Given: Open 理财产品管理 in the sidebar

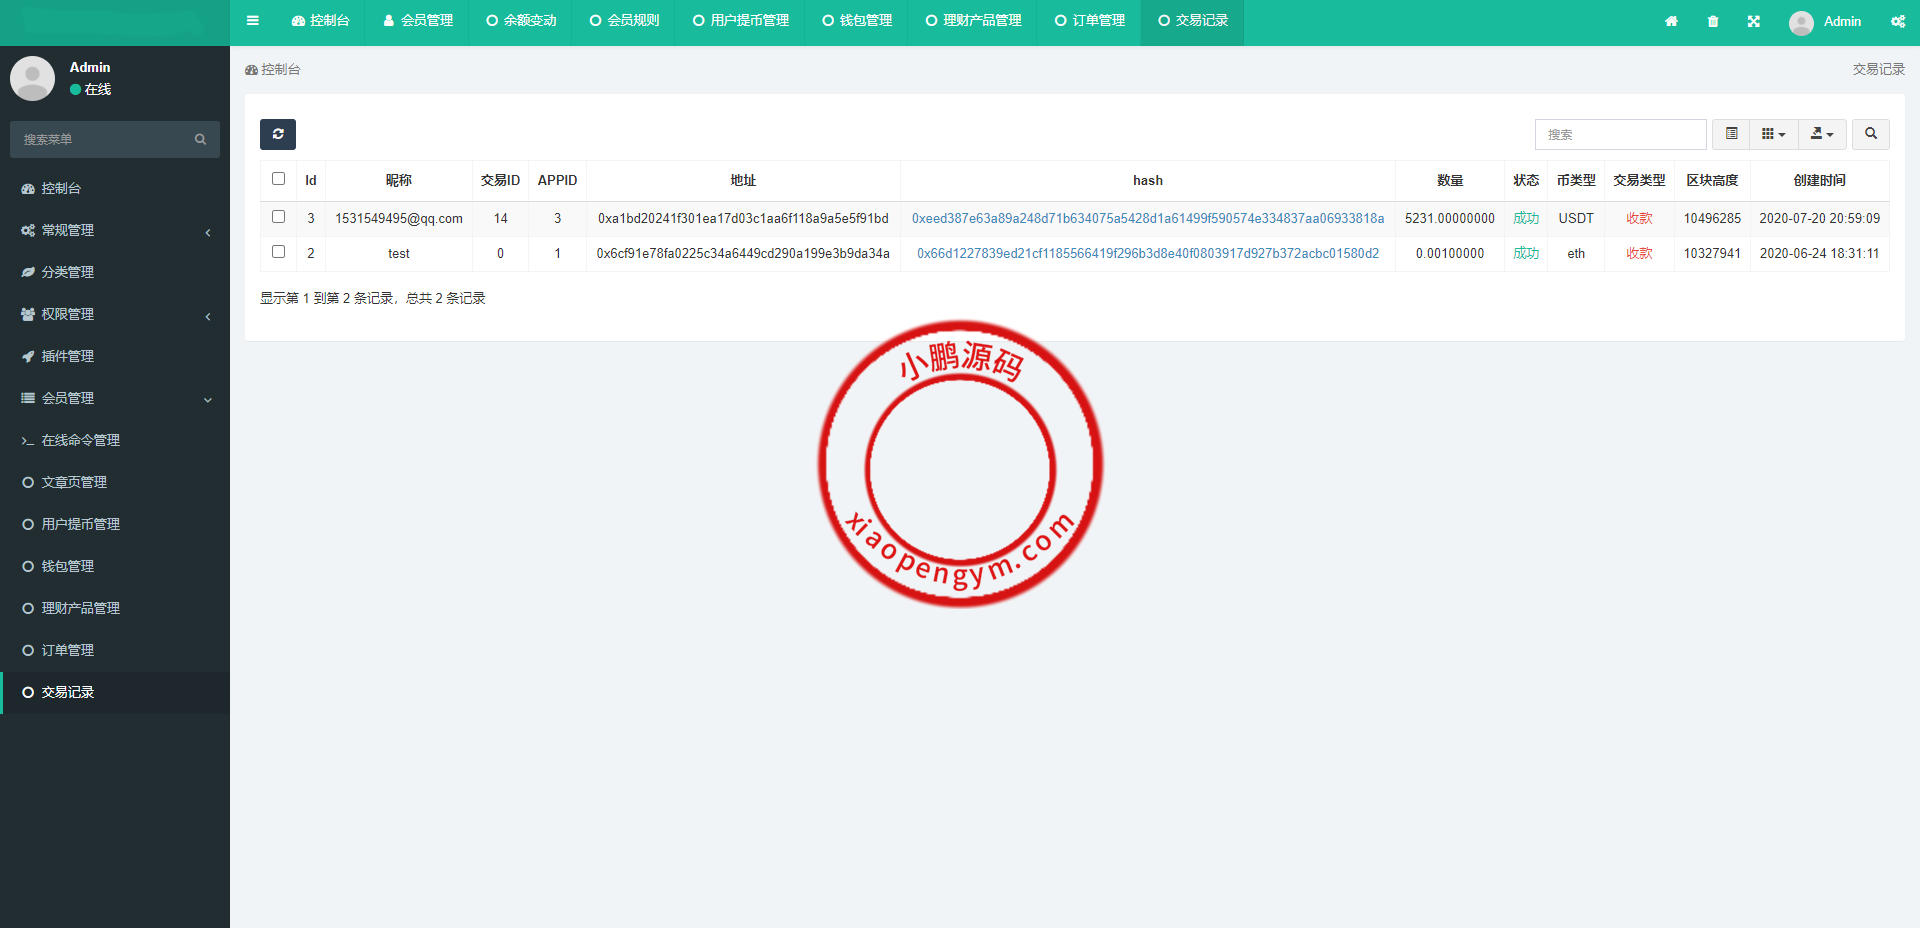Looking at the screenshot, I should (80, 608).
